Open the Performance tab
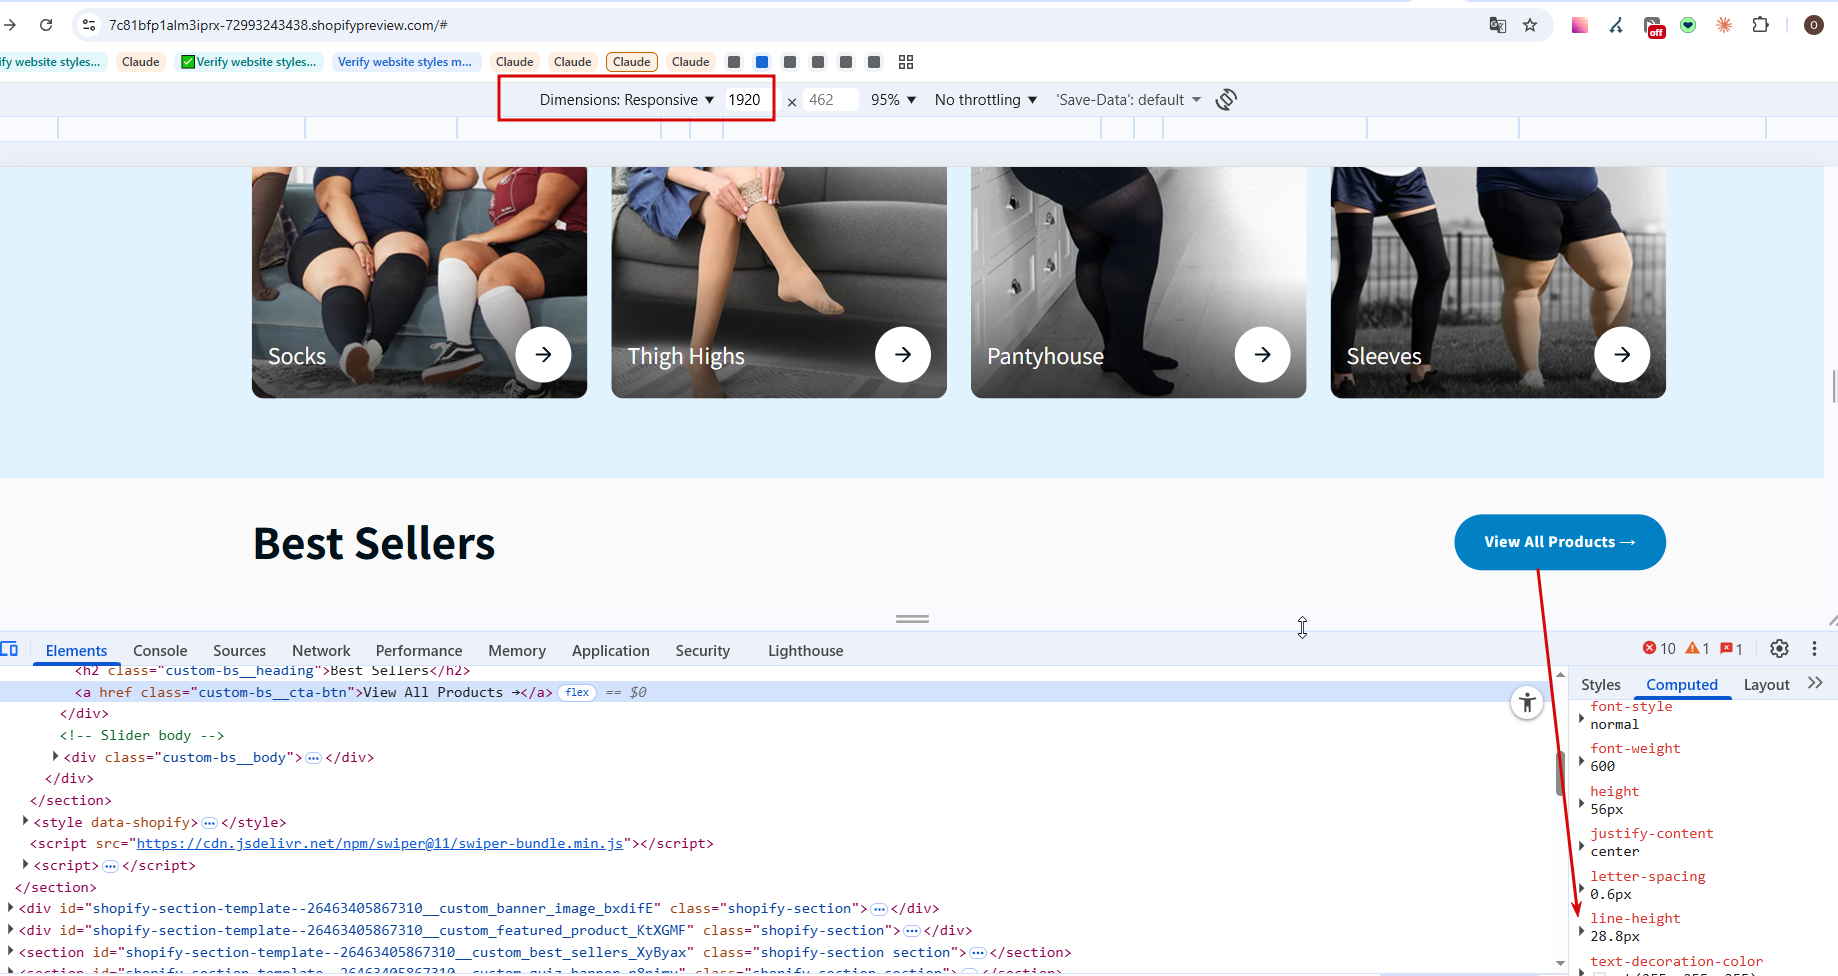This screenshot has height=976, width=1838. [x=419, y=651]
